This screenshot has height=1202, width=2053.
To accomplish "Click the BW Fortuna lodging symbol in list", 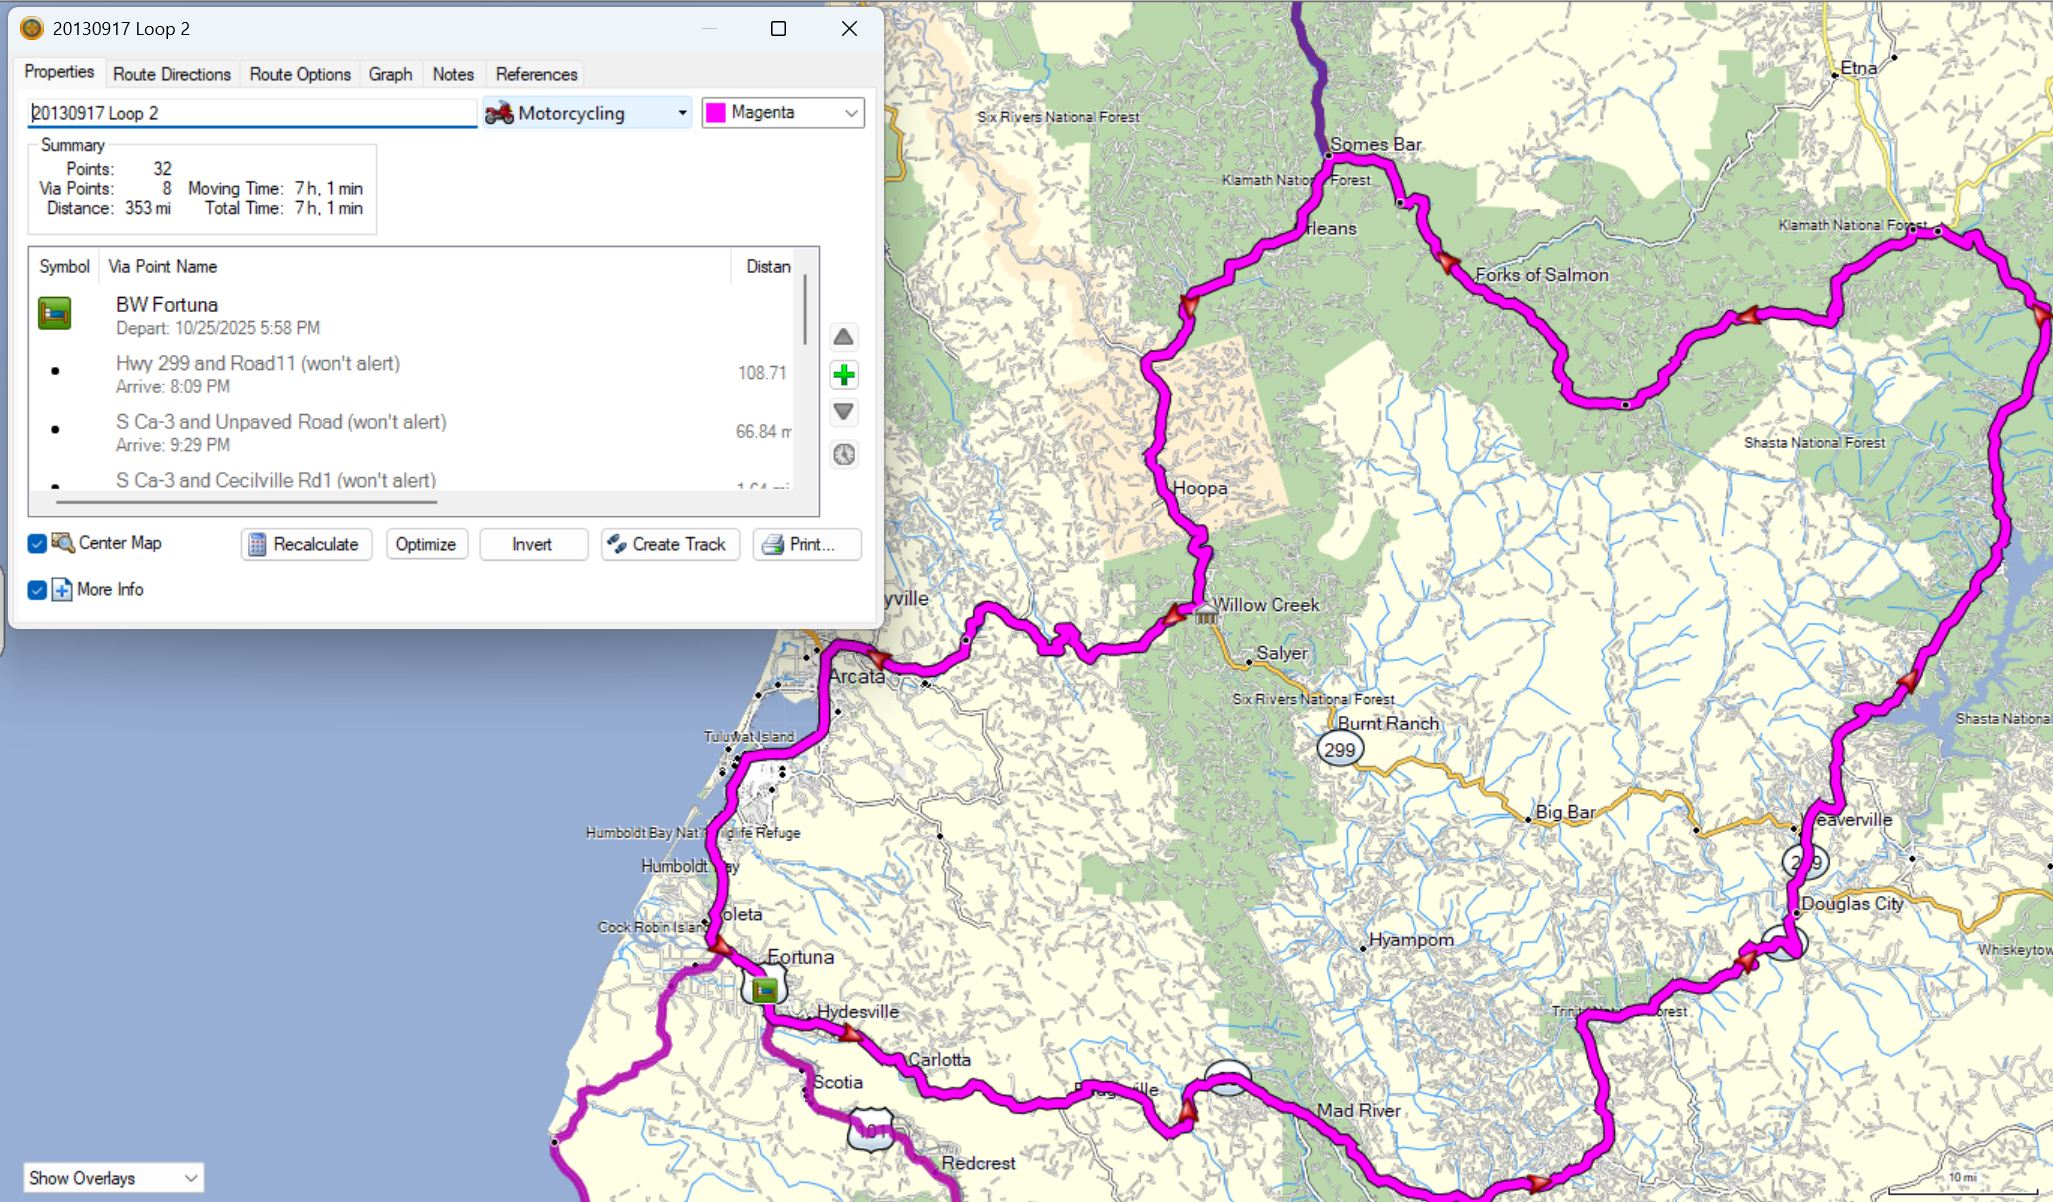I will 55,313.
